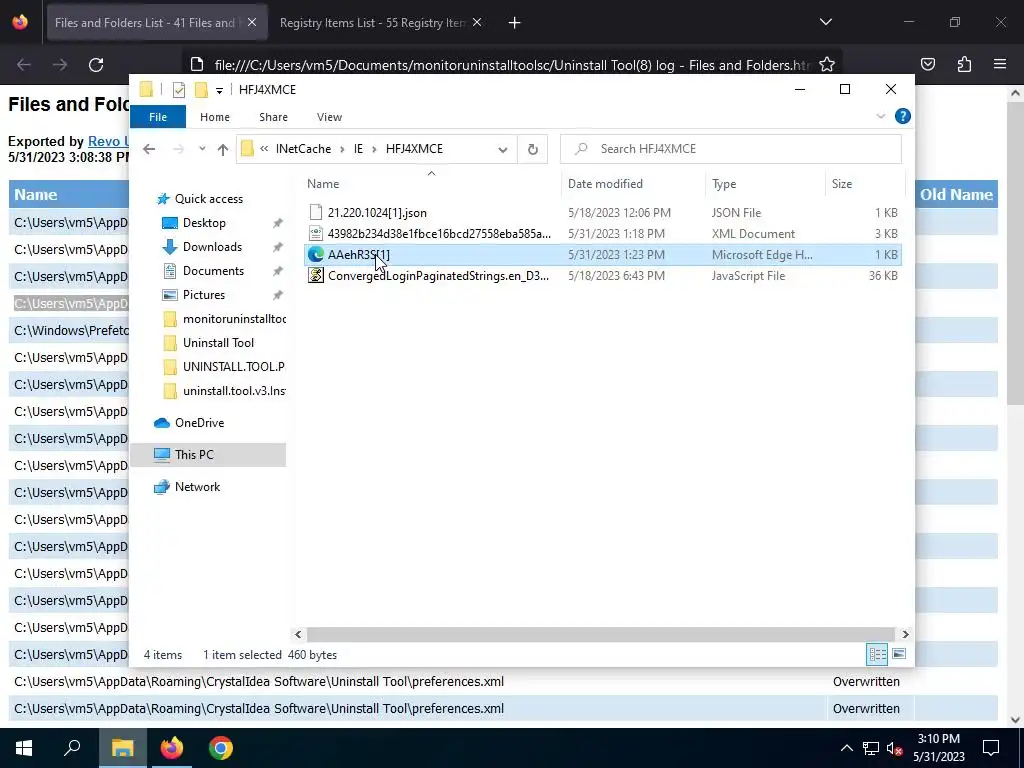Switch to Details view layout icon

coord(877,654)
